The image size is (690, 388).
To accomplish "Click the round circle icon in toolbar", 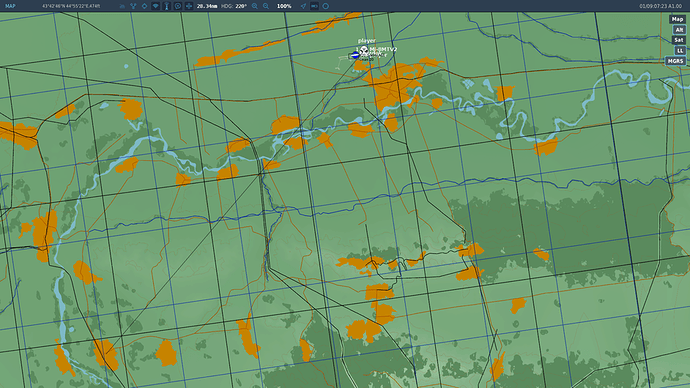I will 326,6.
